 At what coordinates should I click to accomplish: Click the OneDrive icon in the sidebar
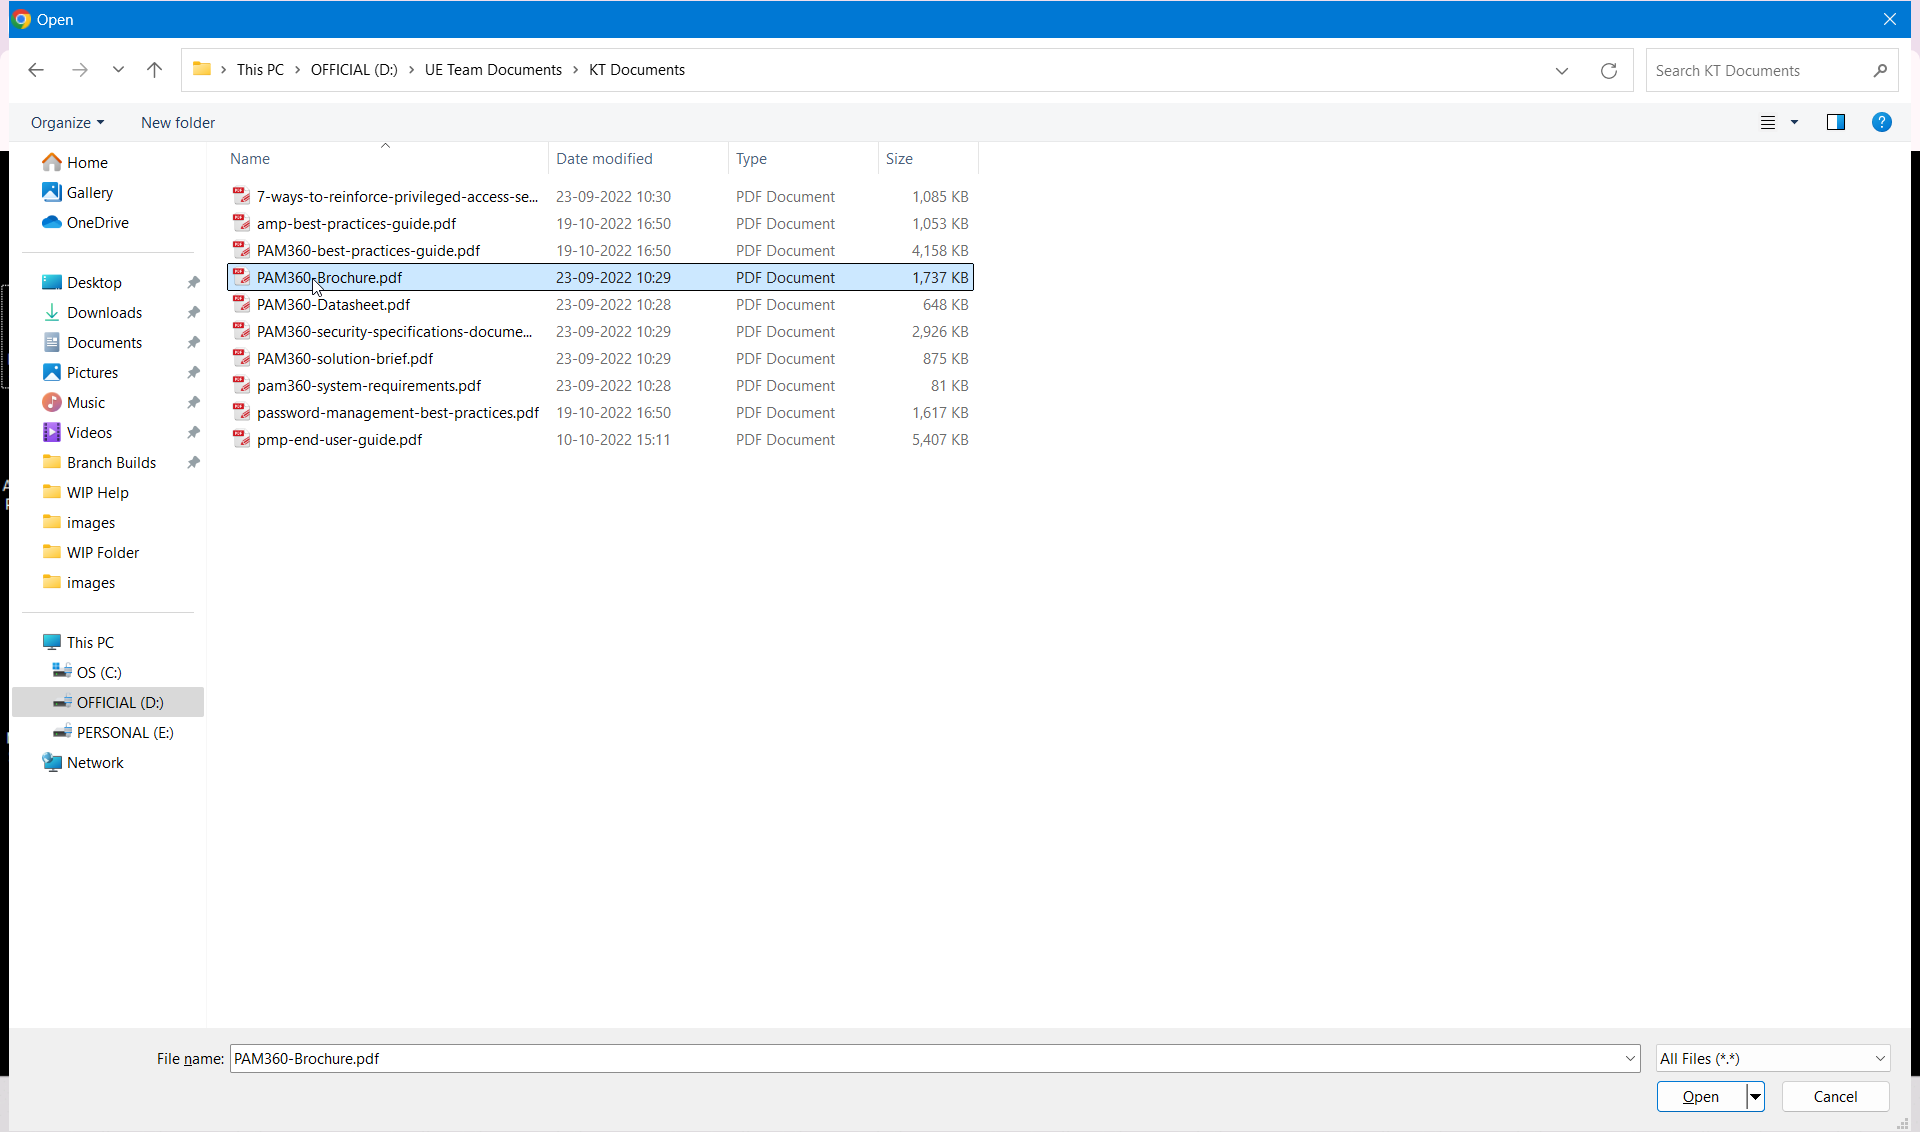tap(51, 222)
